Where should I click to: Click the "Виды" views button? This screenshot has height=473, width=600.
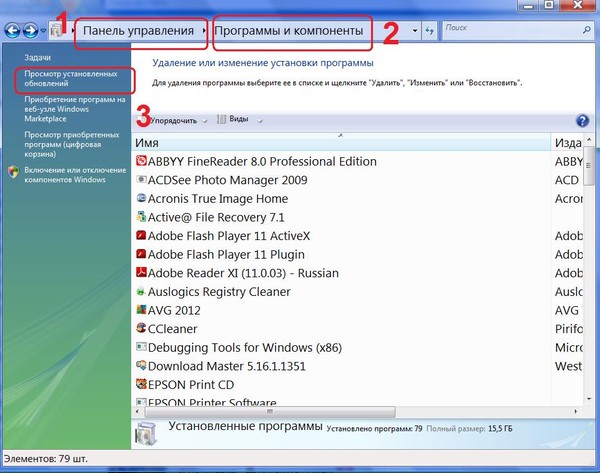pyautogui.click(x=233, y=119)
